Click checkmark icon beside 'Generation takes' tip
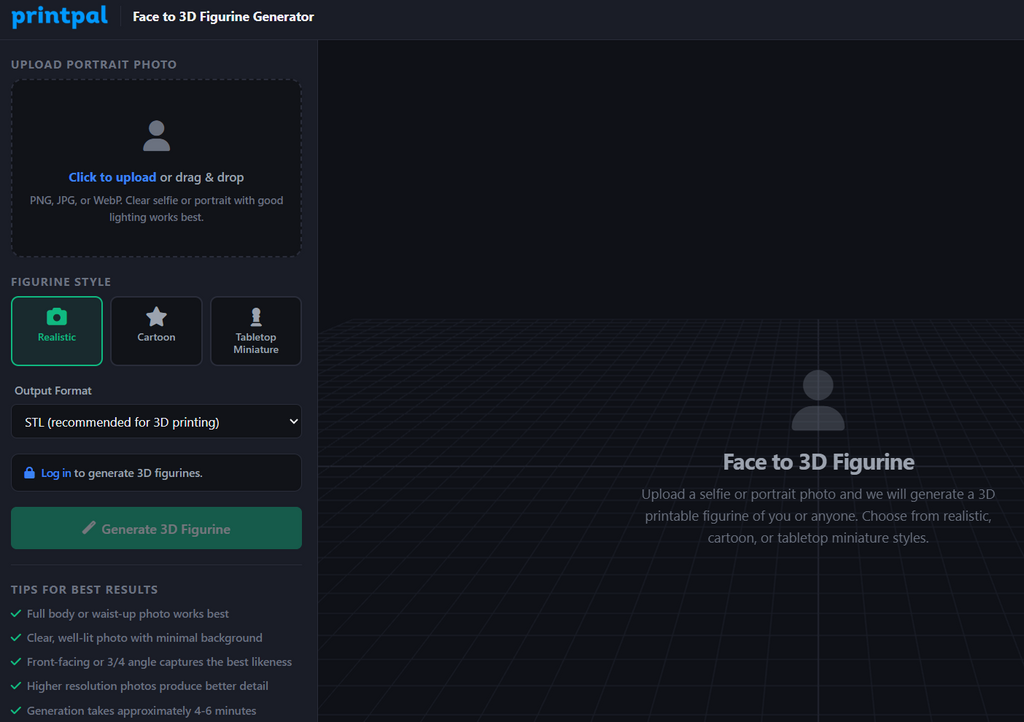This screenshot has width=1024, height=722. tap(16, 710)
